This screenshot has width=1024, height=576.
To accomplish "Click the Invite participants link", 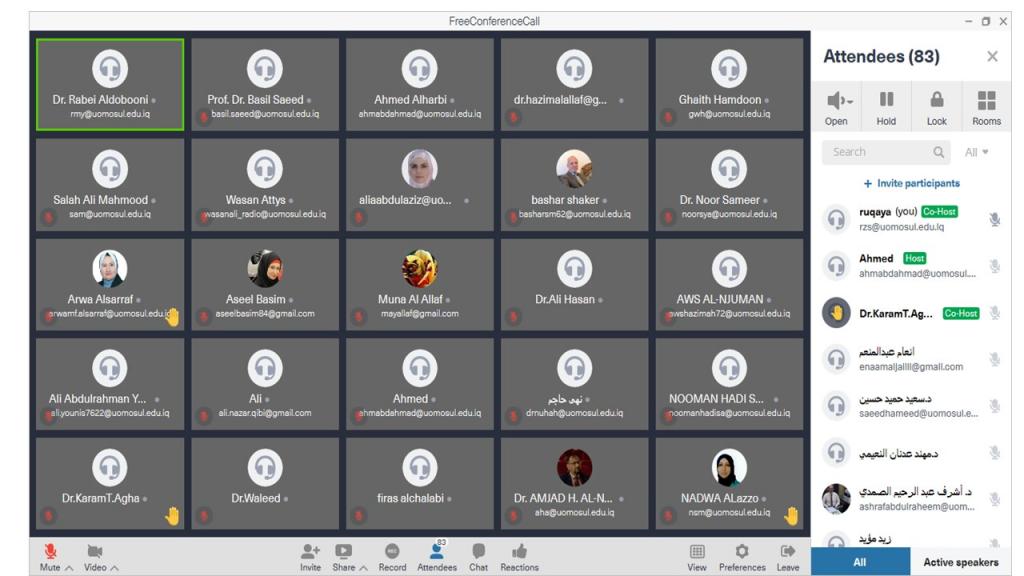I will click(911, 183).
